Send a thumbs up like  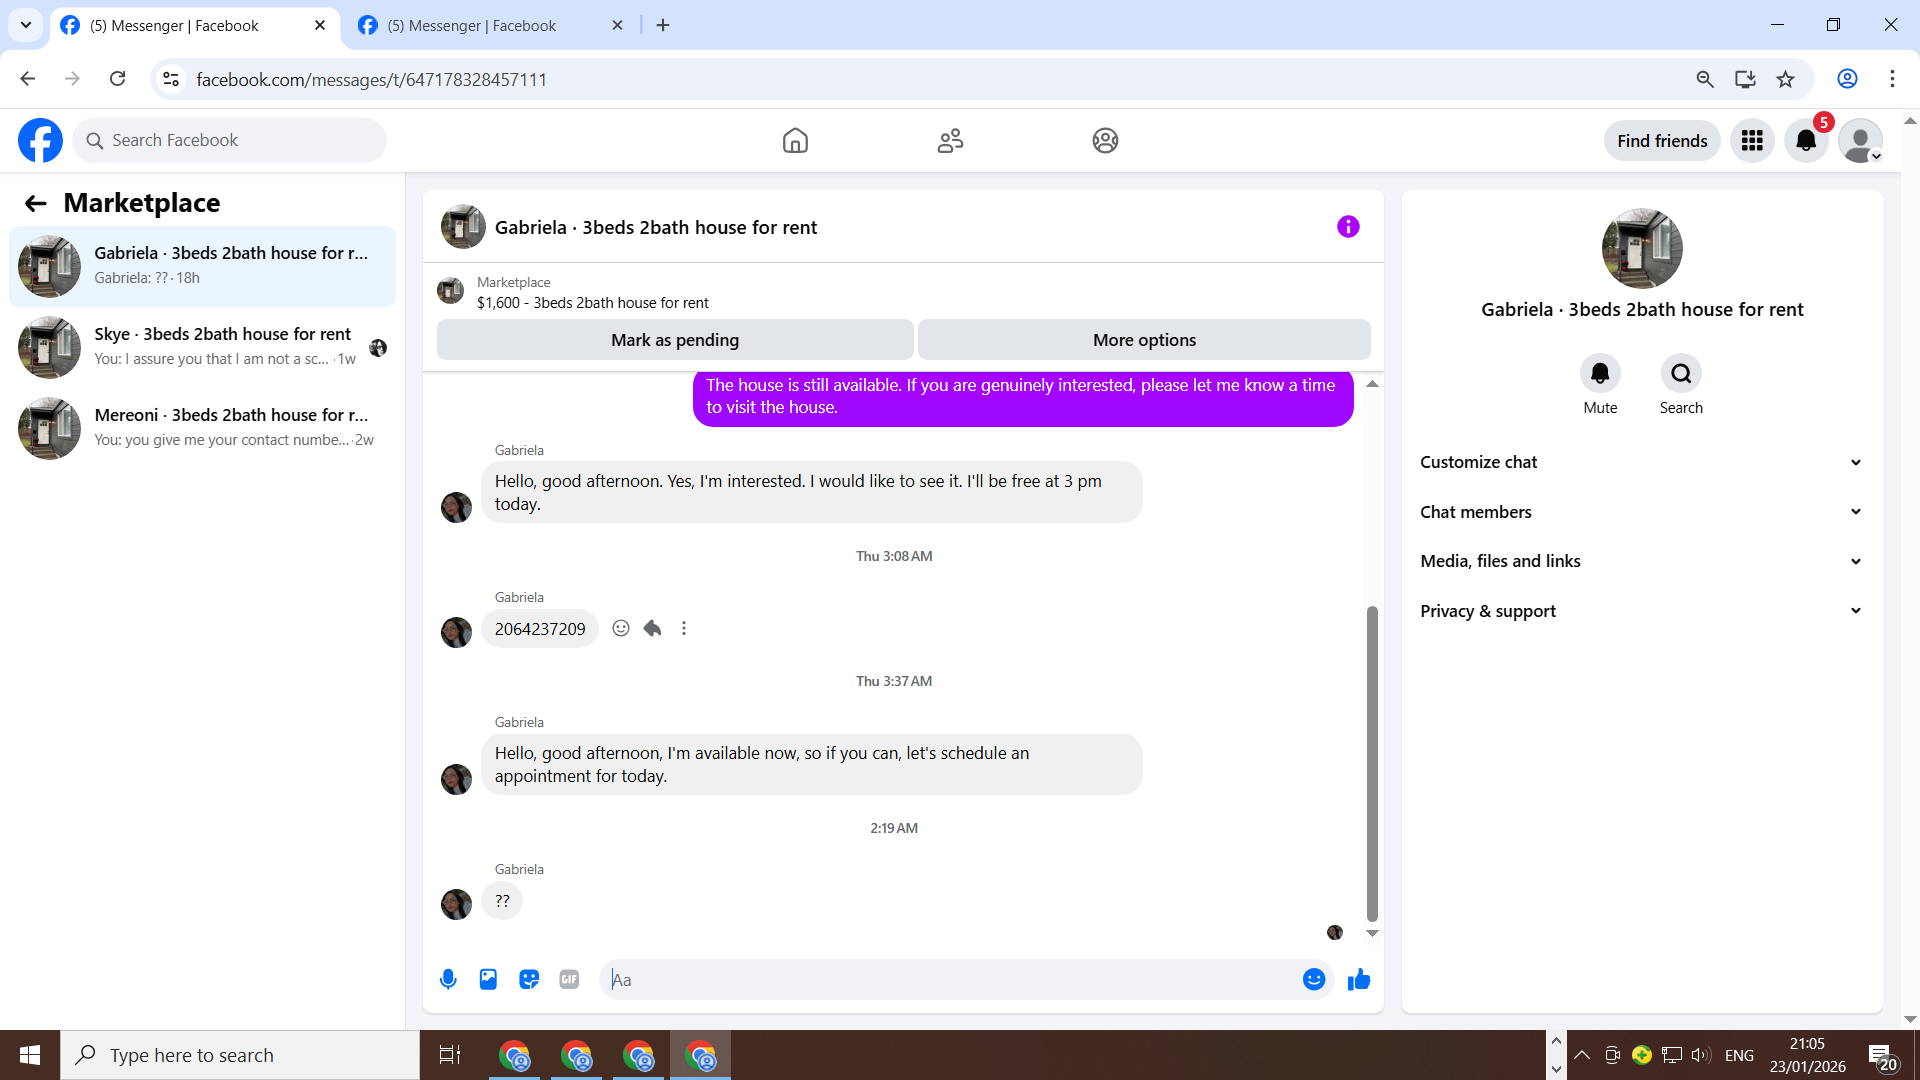click(x=1358, y=980)
